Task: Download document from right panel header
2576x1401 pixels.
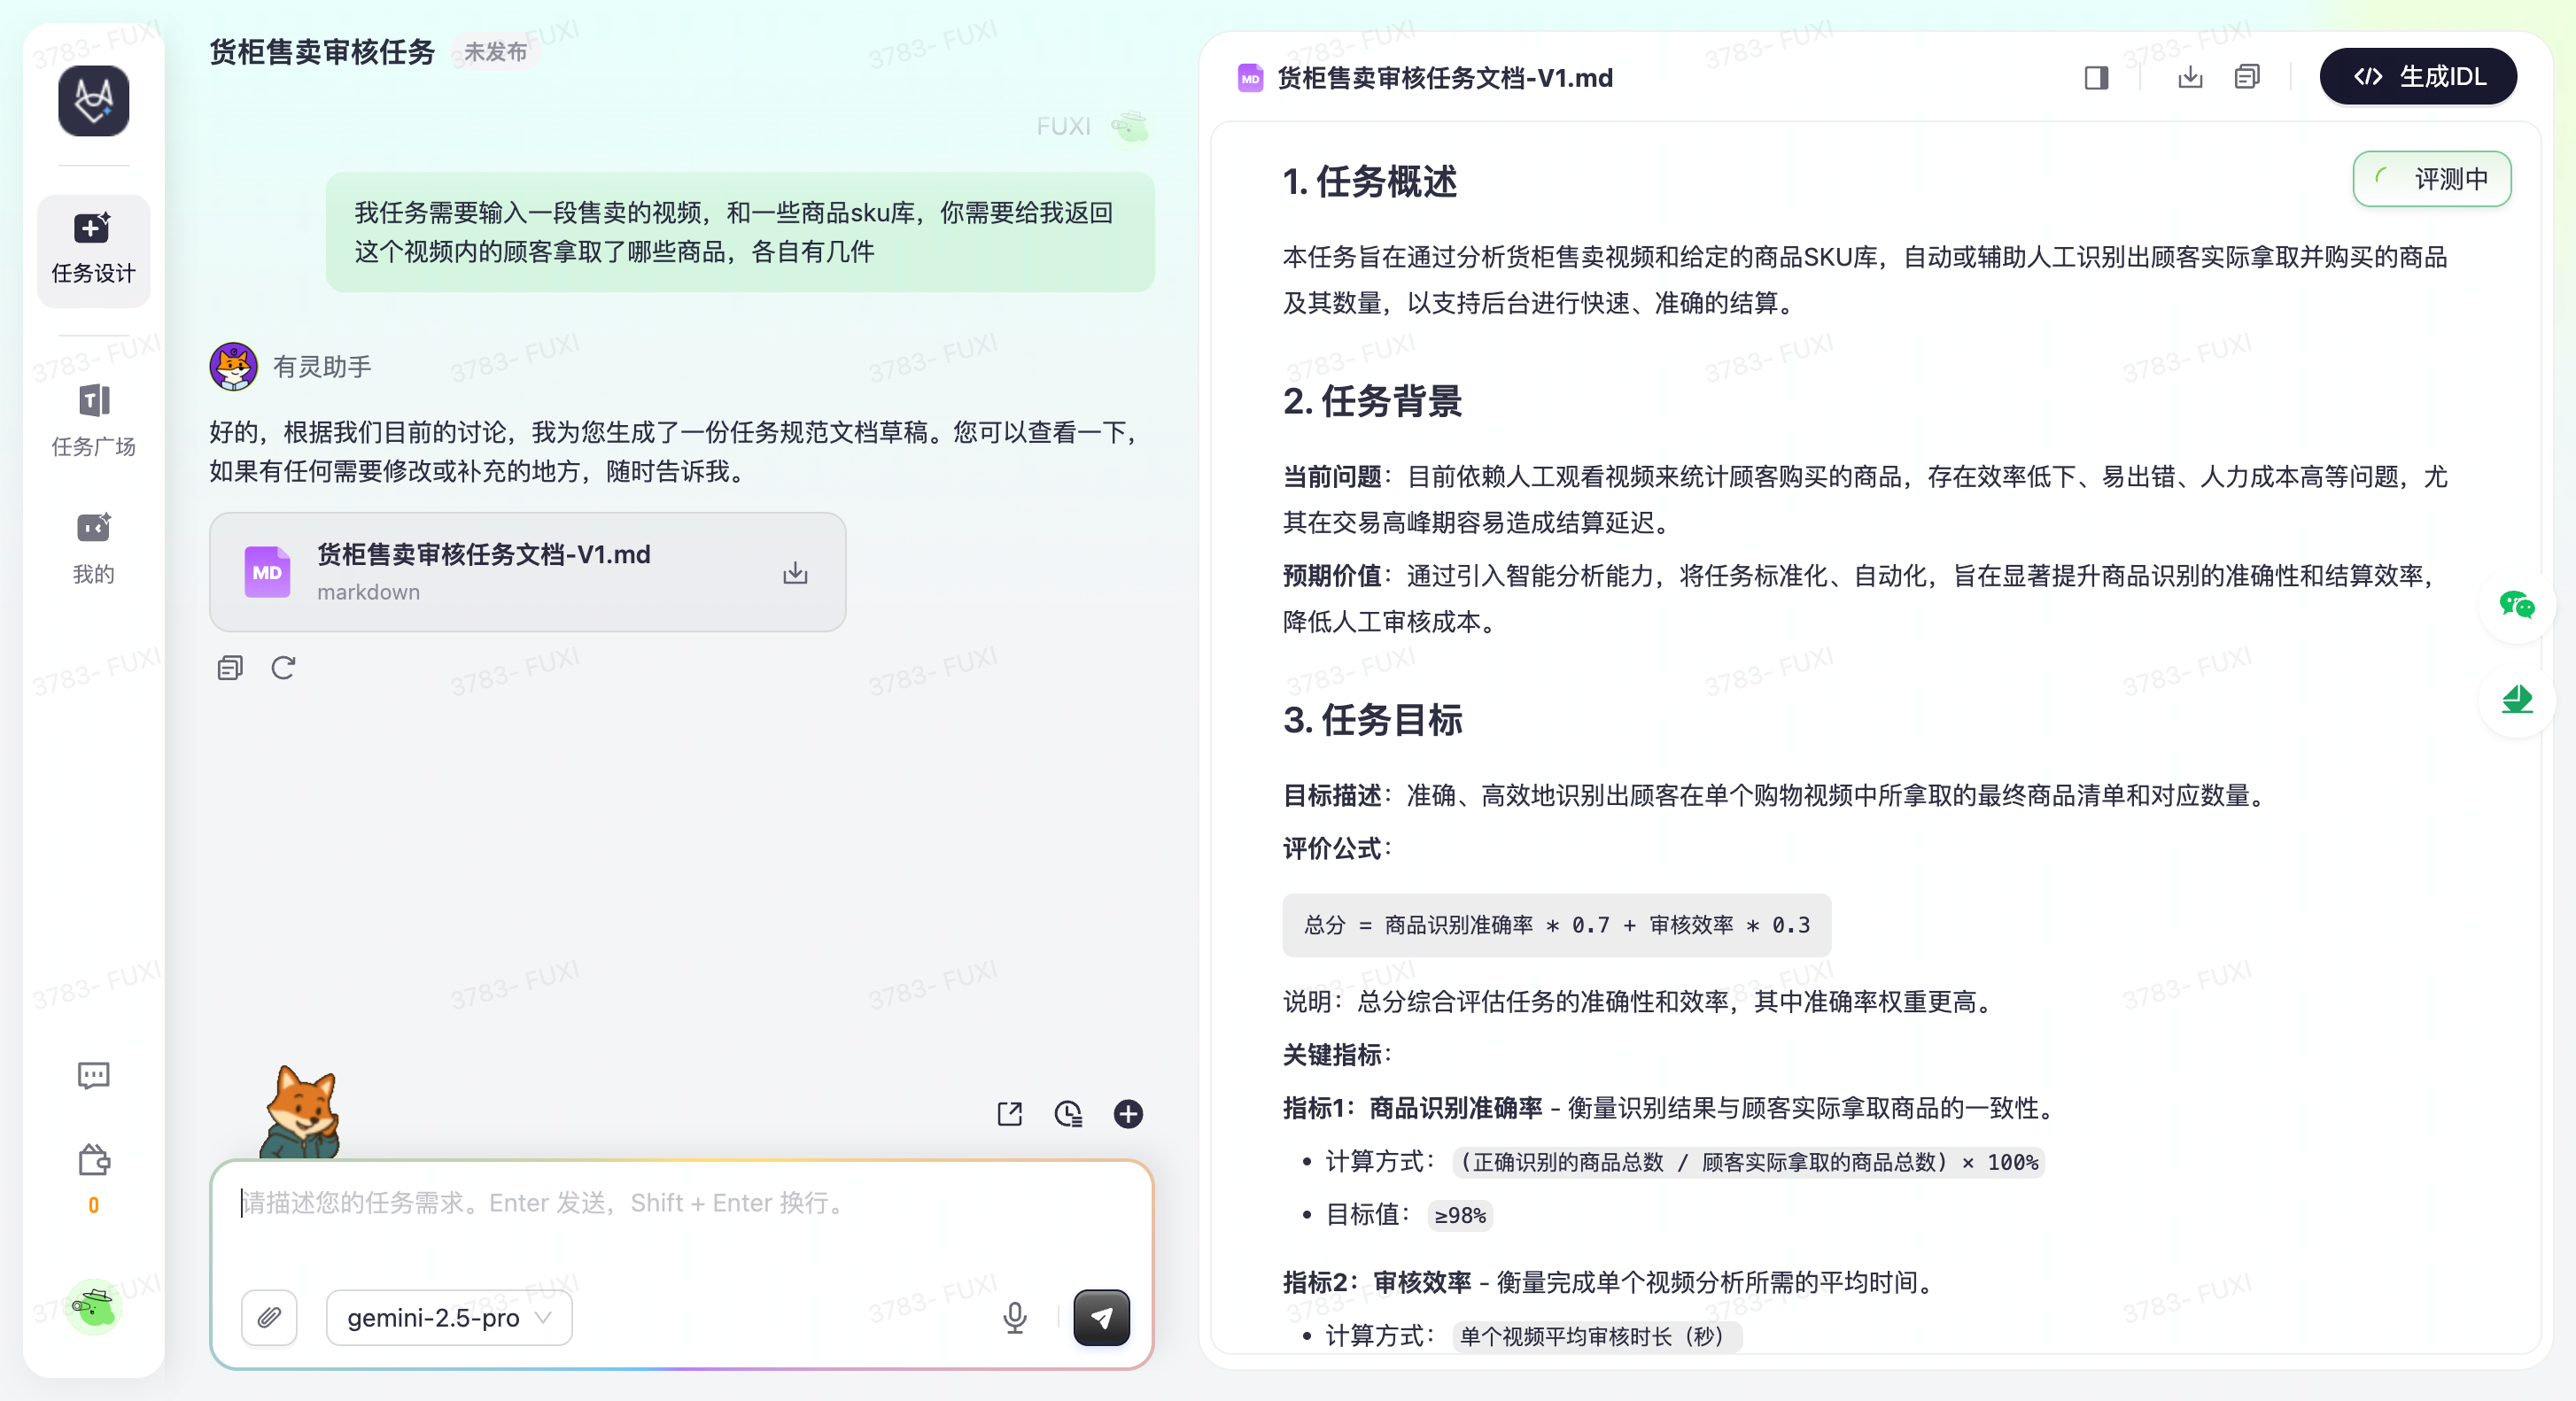Action: (2190, 77)
